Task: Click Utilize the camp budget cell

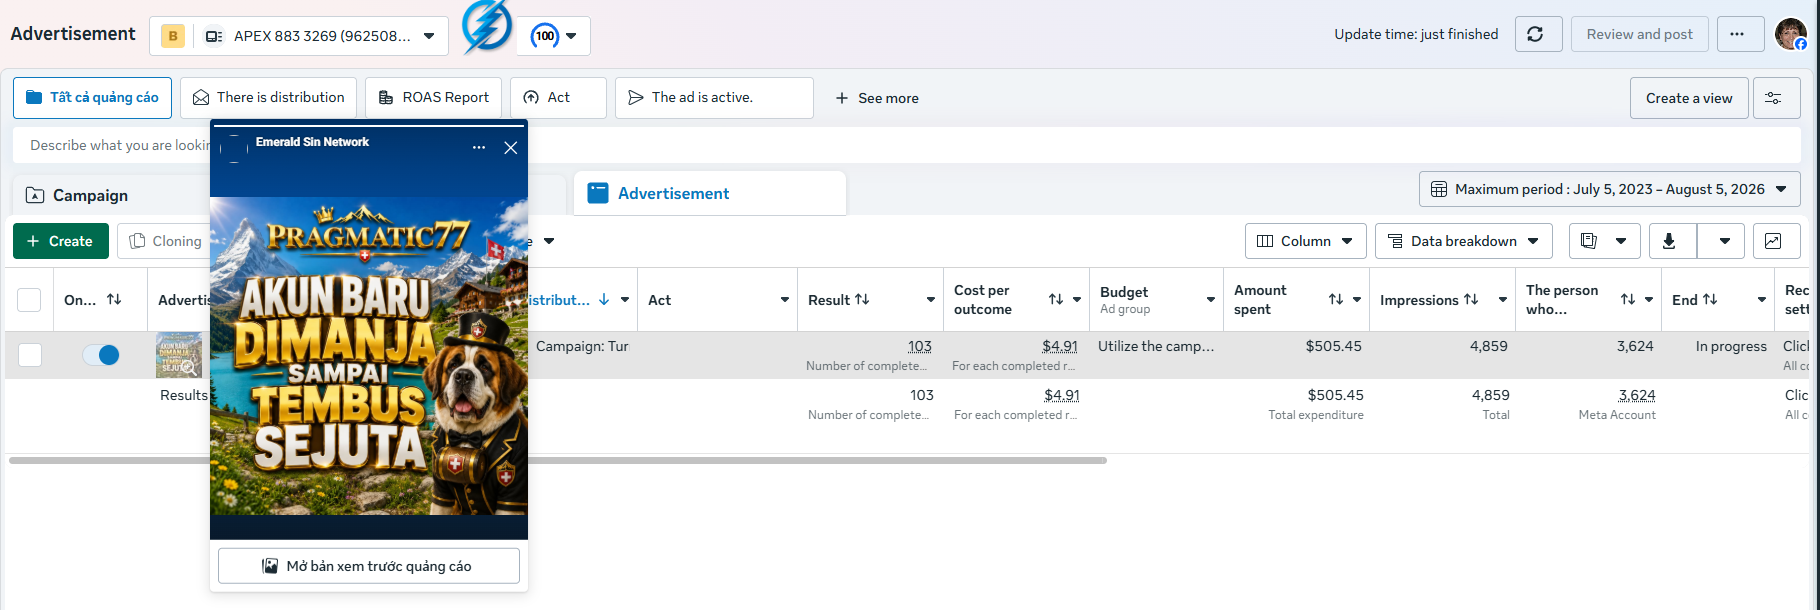Action: coord(1156,346)
